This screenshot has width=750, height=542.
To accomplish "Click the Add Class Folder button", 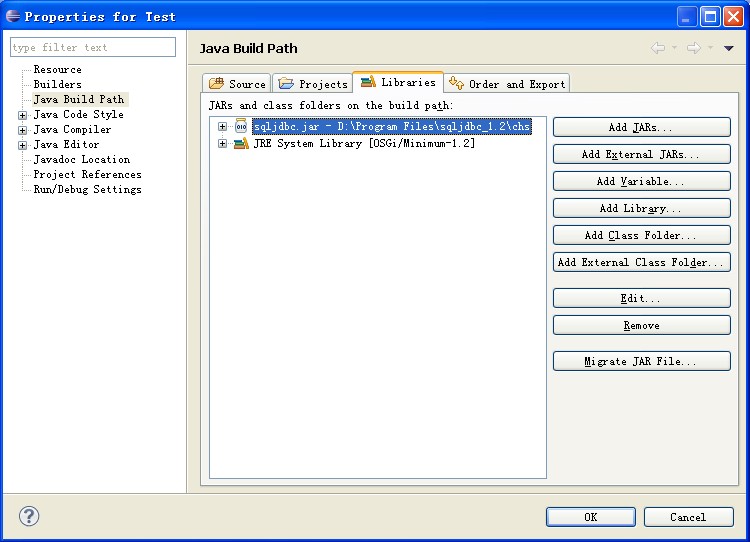I will tap(641, 235).
